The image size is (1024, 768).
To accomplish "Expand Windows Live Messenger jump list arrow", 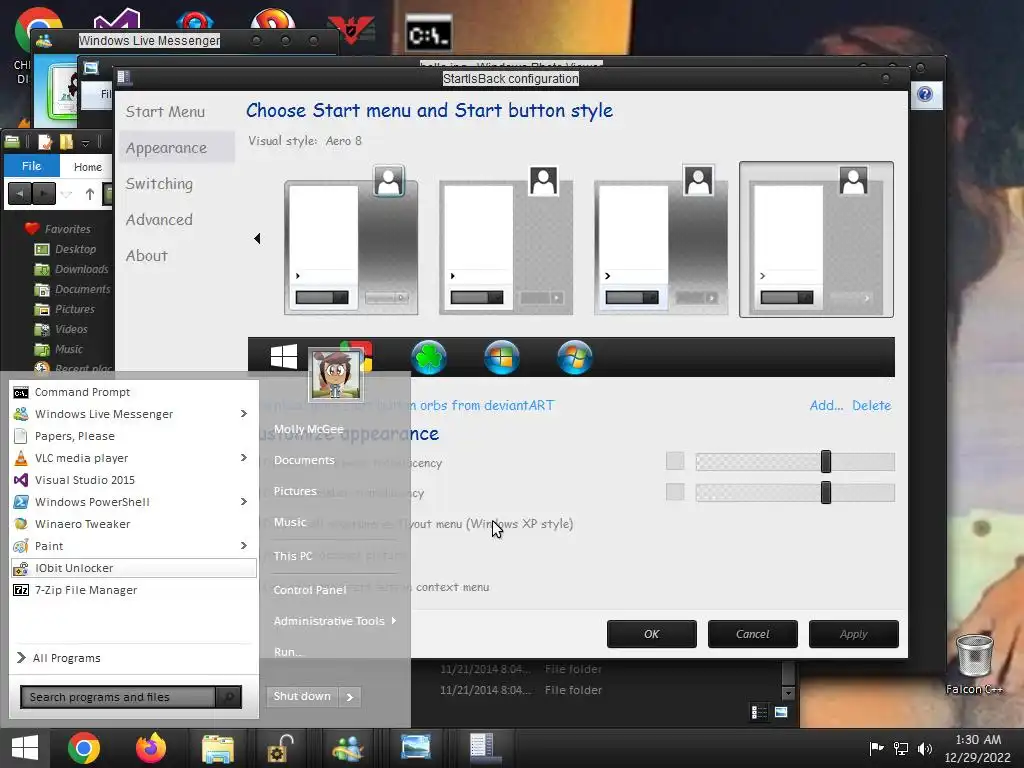I will pos(244,413).
